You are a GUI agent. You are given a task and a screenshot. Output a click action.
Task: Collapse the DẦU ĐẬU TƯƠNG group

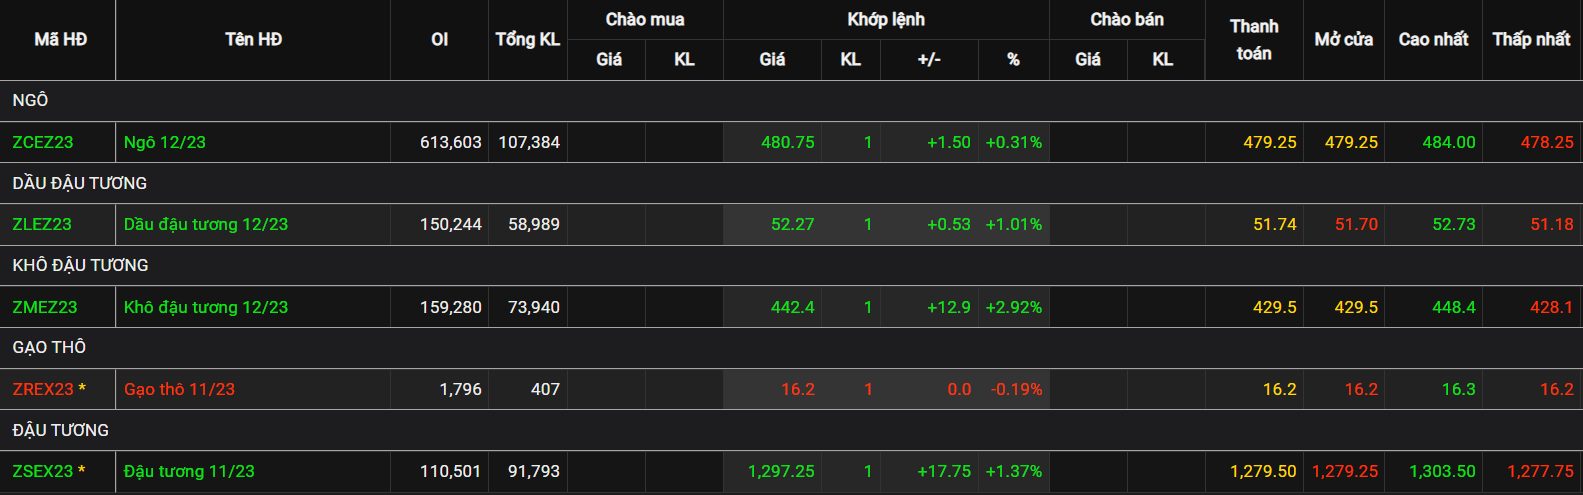click(791, 183)
